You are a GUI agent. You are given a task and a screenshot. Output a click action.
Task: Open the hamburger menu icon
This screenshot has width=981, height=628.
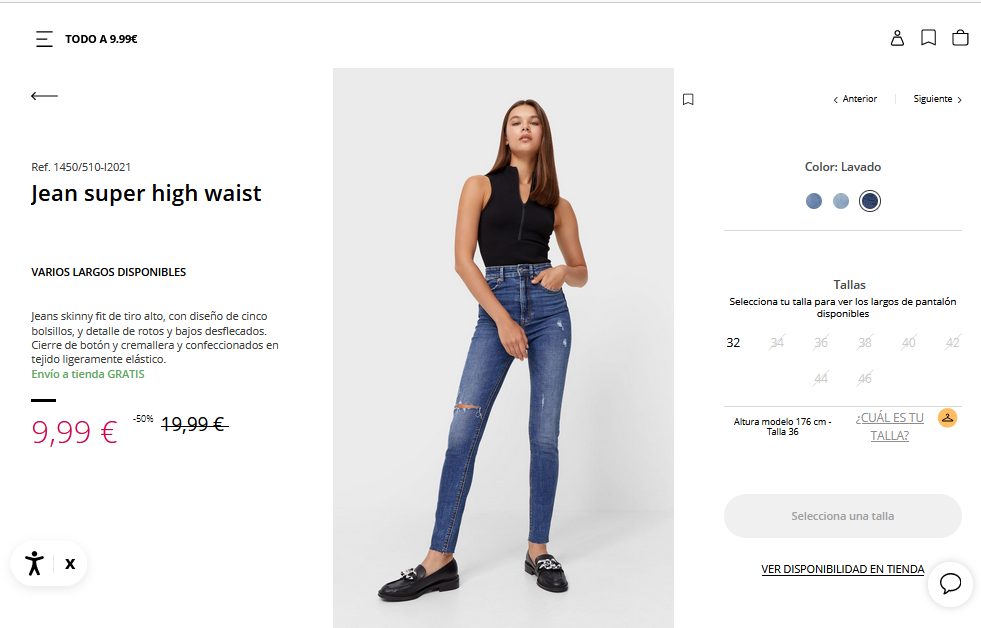click(44, 39)
